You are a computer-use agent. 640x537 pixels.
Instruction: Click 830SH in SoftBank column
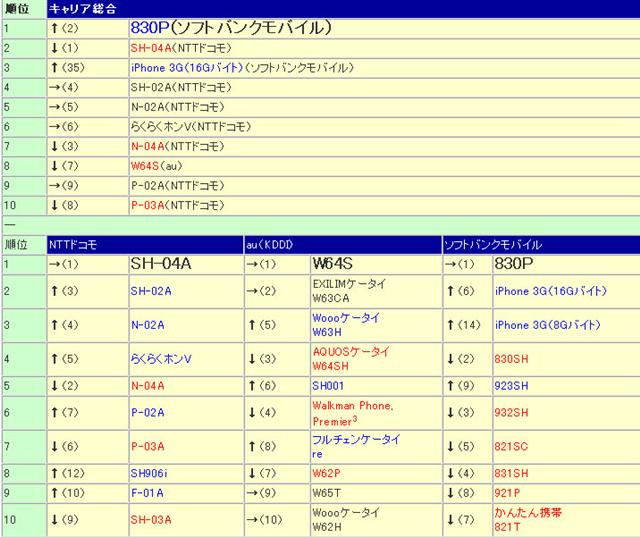[x=511, y=359]
